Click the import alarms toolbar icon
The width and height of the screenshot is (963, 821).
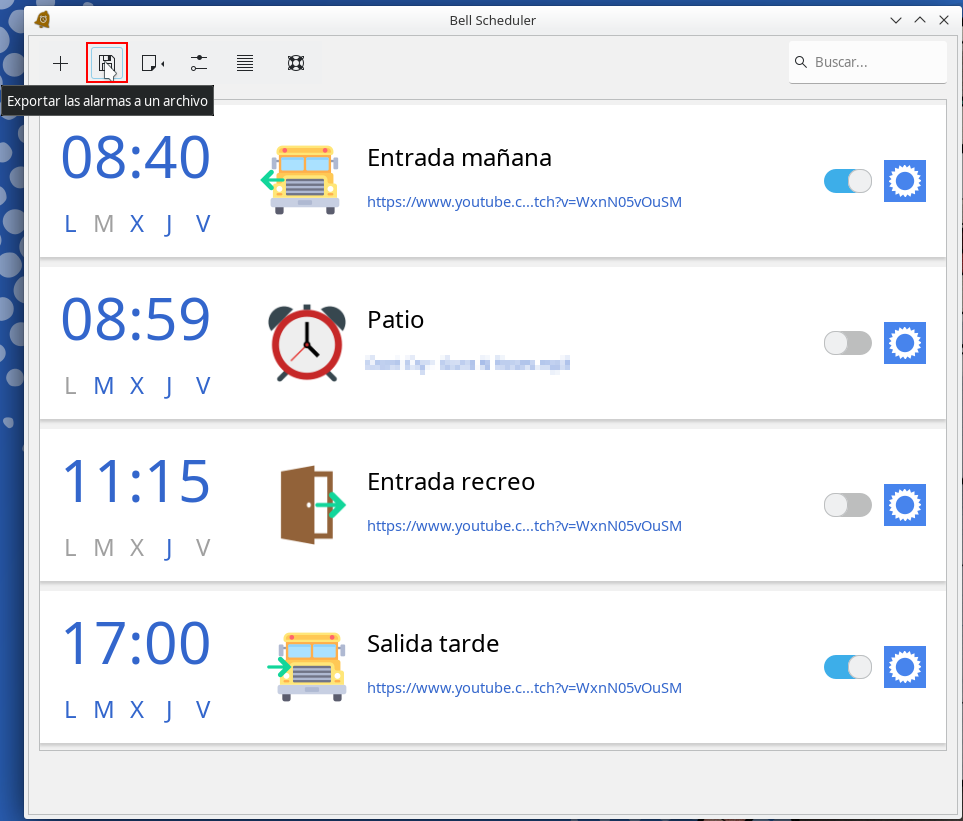(152, 64)
